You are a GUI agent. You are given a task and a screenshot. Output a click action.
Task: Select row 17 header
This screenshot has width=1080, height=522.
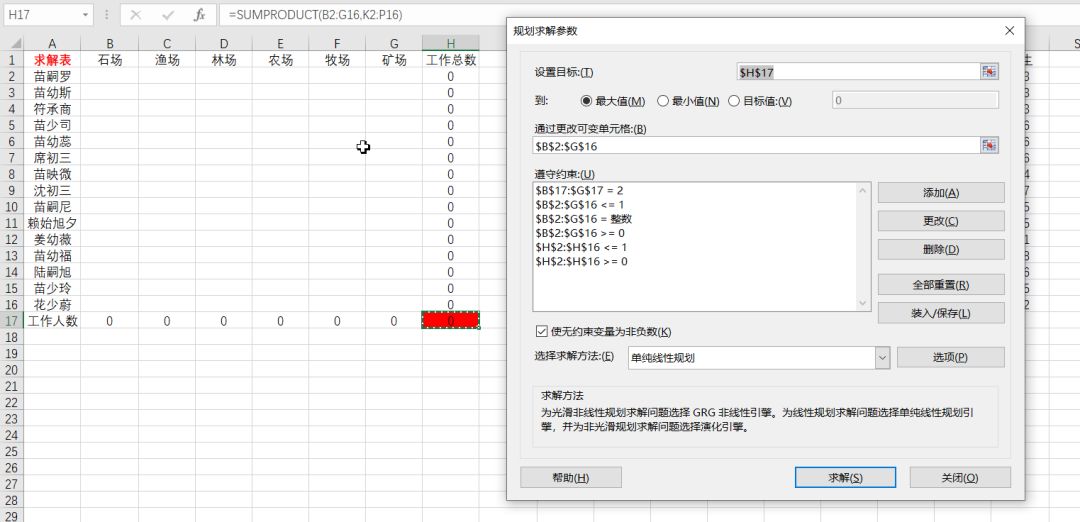click(x=11, y=321)
